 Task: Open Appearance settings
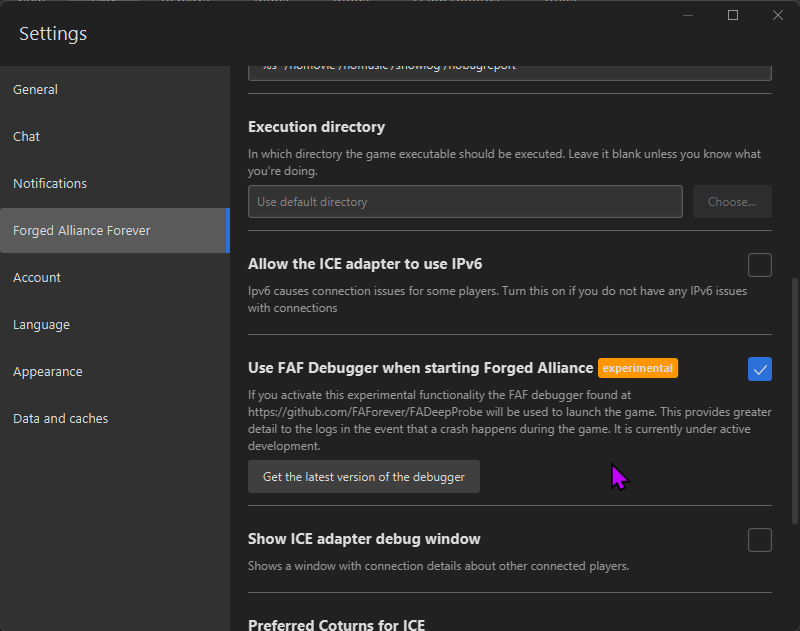click(115, 371)
